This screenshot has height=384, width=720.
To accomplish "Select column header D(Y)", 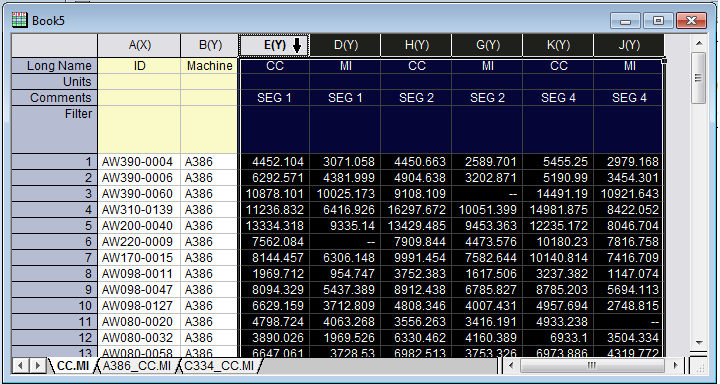I will 345,45.
